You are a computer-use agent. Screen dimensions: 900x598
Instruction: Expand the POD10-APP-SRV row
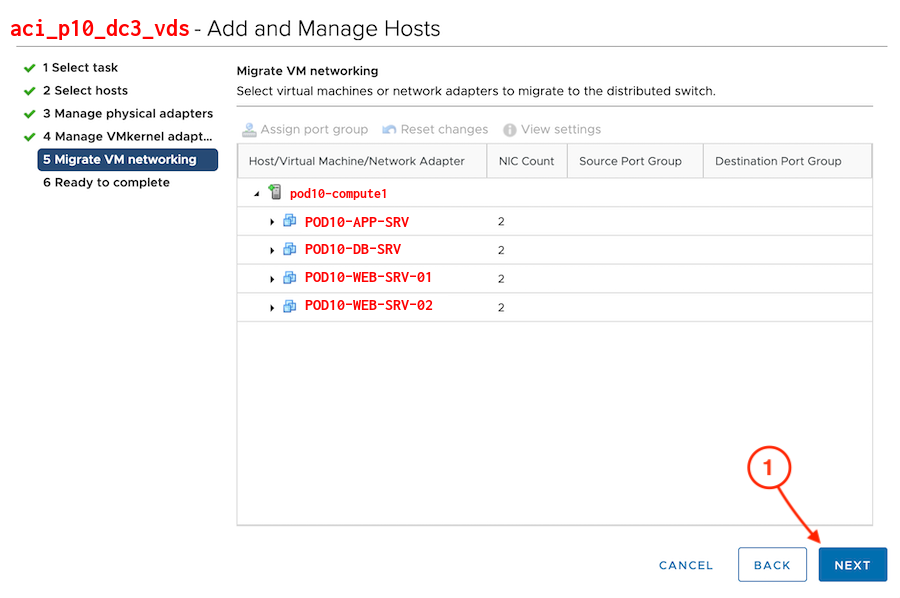click(272, 223)
